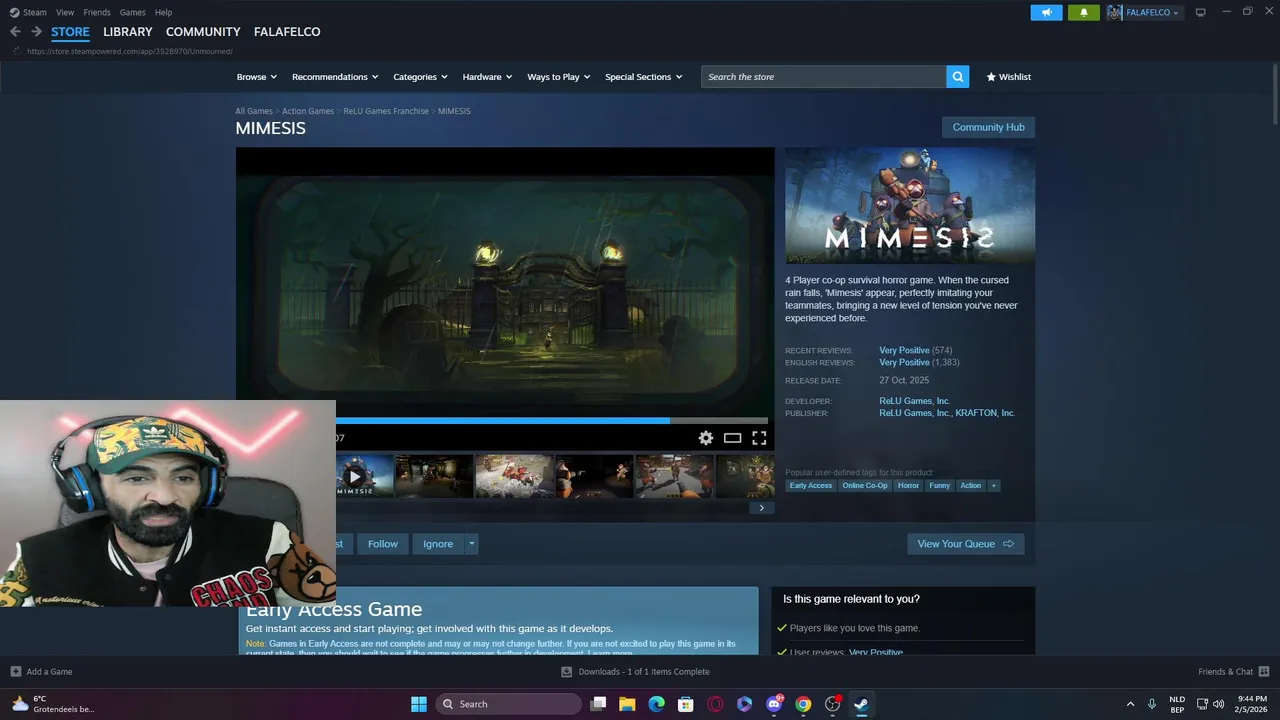The width and height of the screenshot is (1280, 720).
Task: Expand Ways to Play dropdown
Action: 559,77
